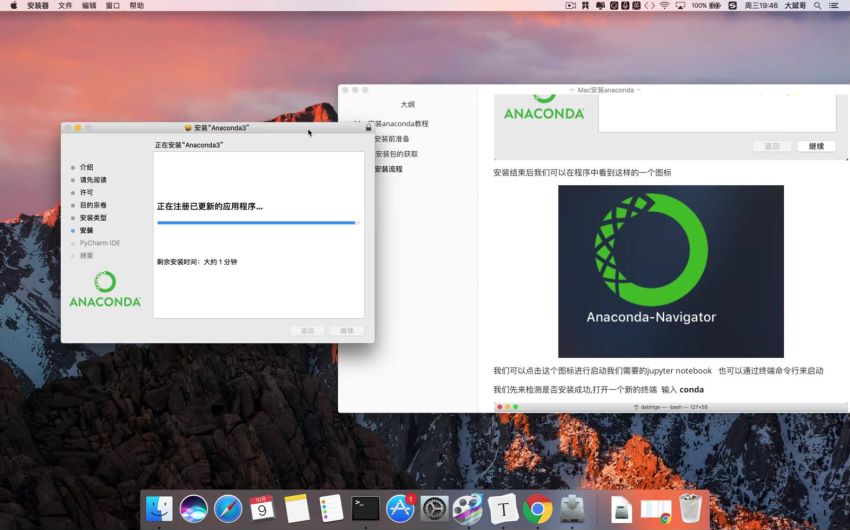
Task: Click the 正在注册已更新的应用程序 status text
Action: 210,206
